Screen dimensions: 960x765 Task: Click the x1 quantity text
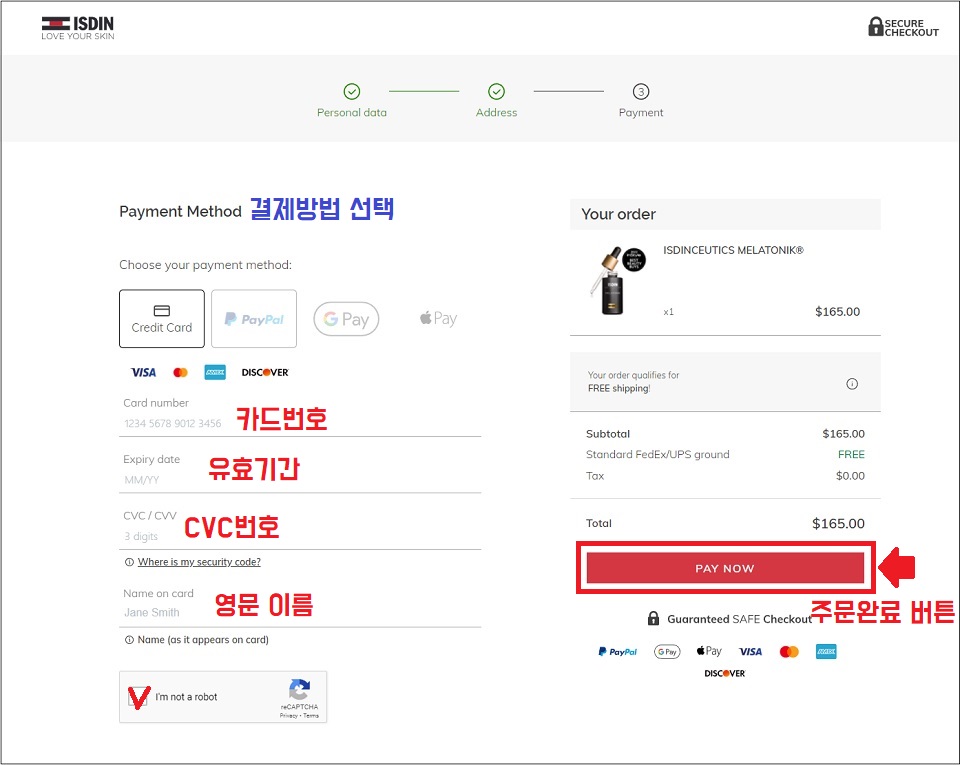click(x=668, y=312)
